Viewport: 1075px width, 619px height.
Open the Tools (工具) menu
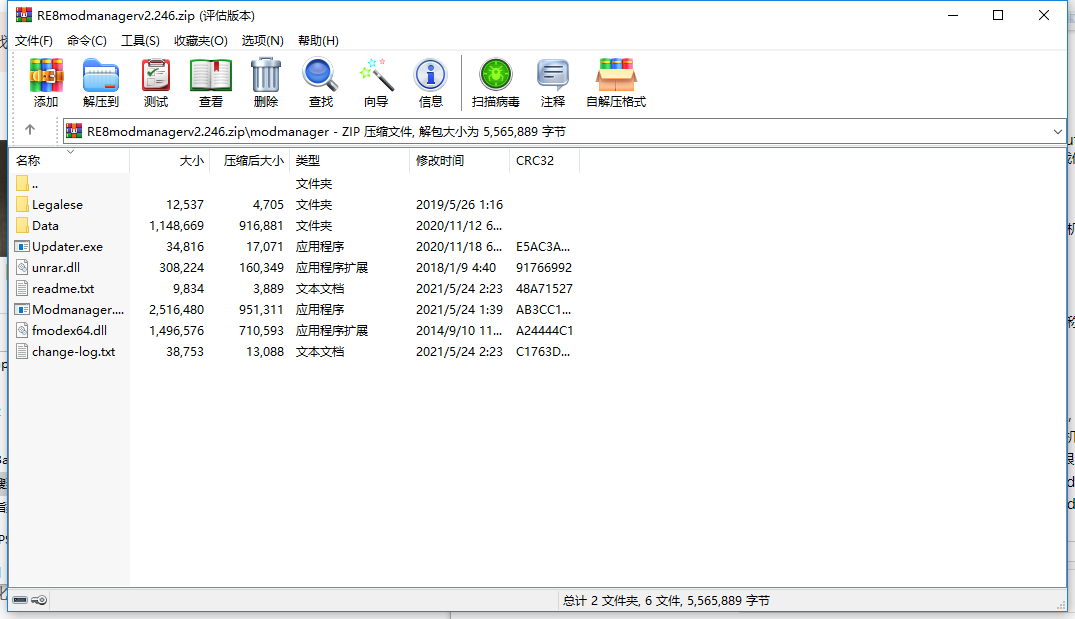(x=141, y=40)
